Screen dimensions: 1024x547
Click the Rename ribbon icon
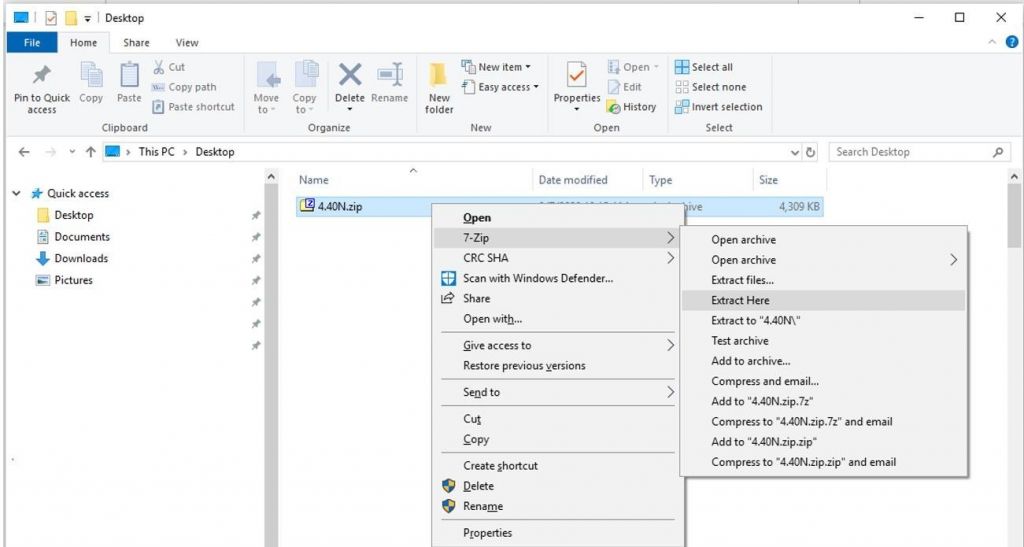pos(389,78)
